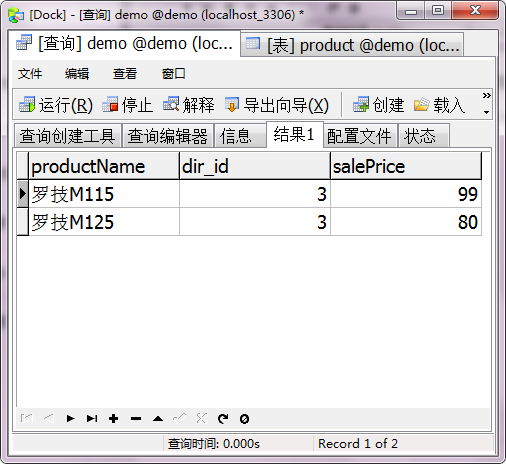This screenshot has height=464, width=506.
Task: Switch to the [表] product @demo tab
Action: (x=352, y=45)
